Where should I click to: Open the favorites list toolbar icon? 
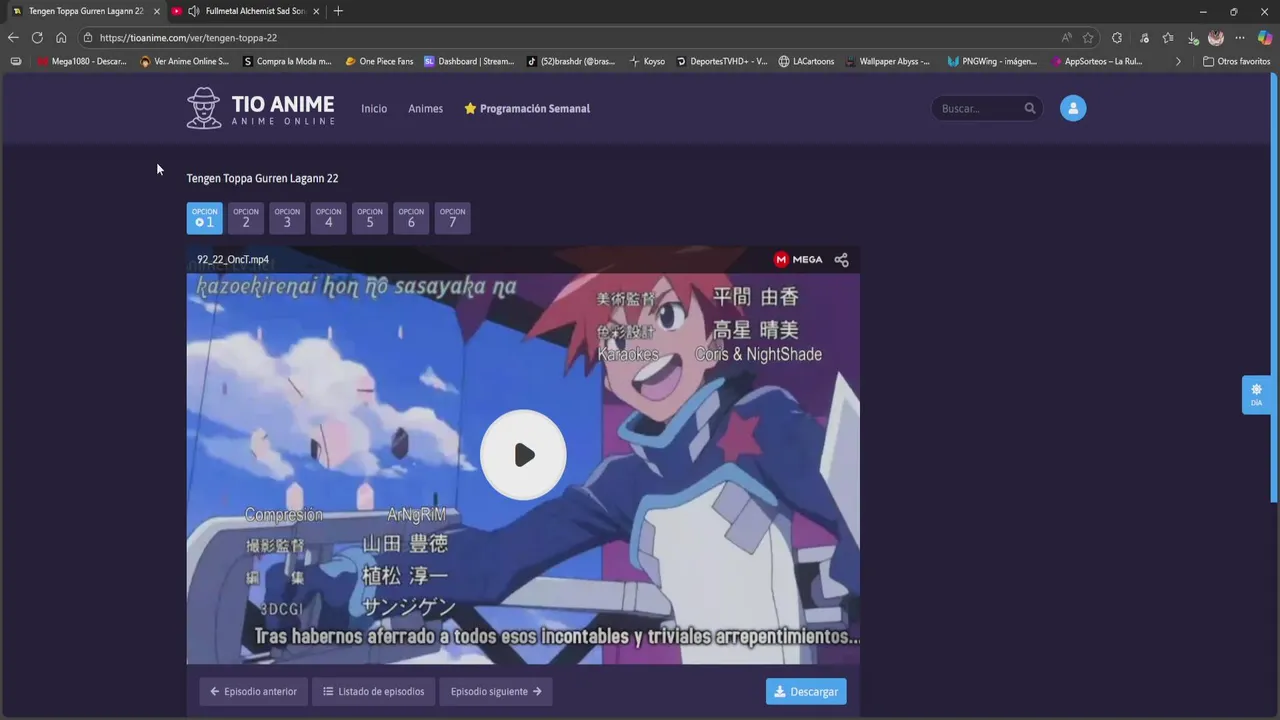(1168, 38)
